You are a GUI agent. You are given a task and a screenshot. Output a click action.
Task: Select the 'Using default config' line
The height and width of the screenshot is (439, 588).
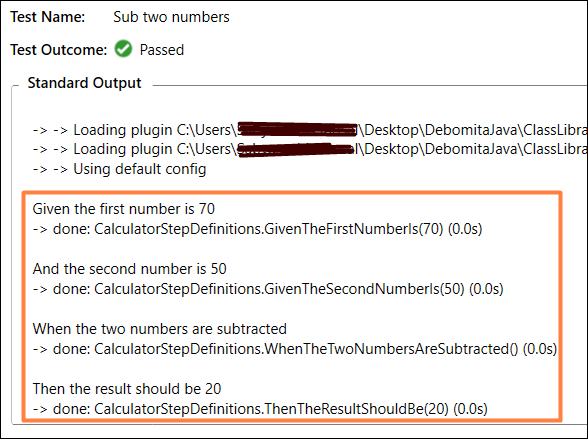point(119,169)
